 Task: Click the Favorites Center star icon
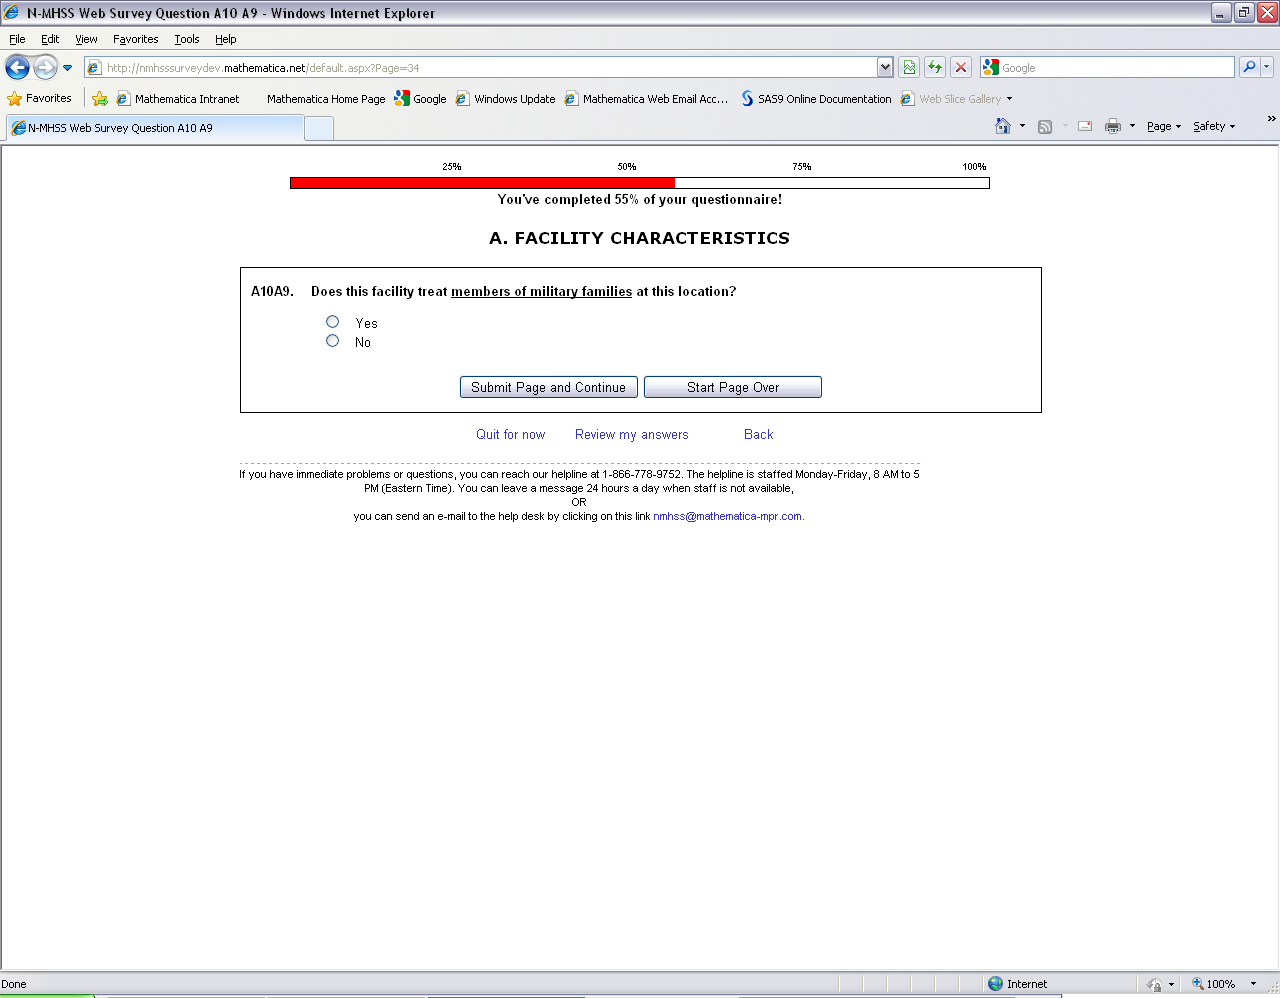click(14, 98)
